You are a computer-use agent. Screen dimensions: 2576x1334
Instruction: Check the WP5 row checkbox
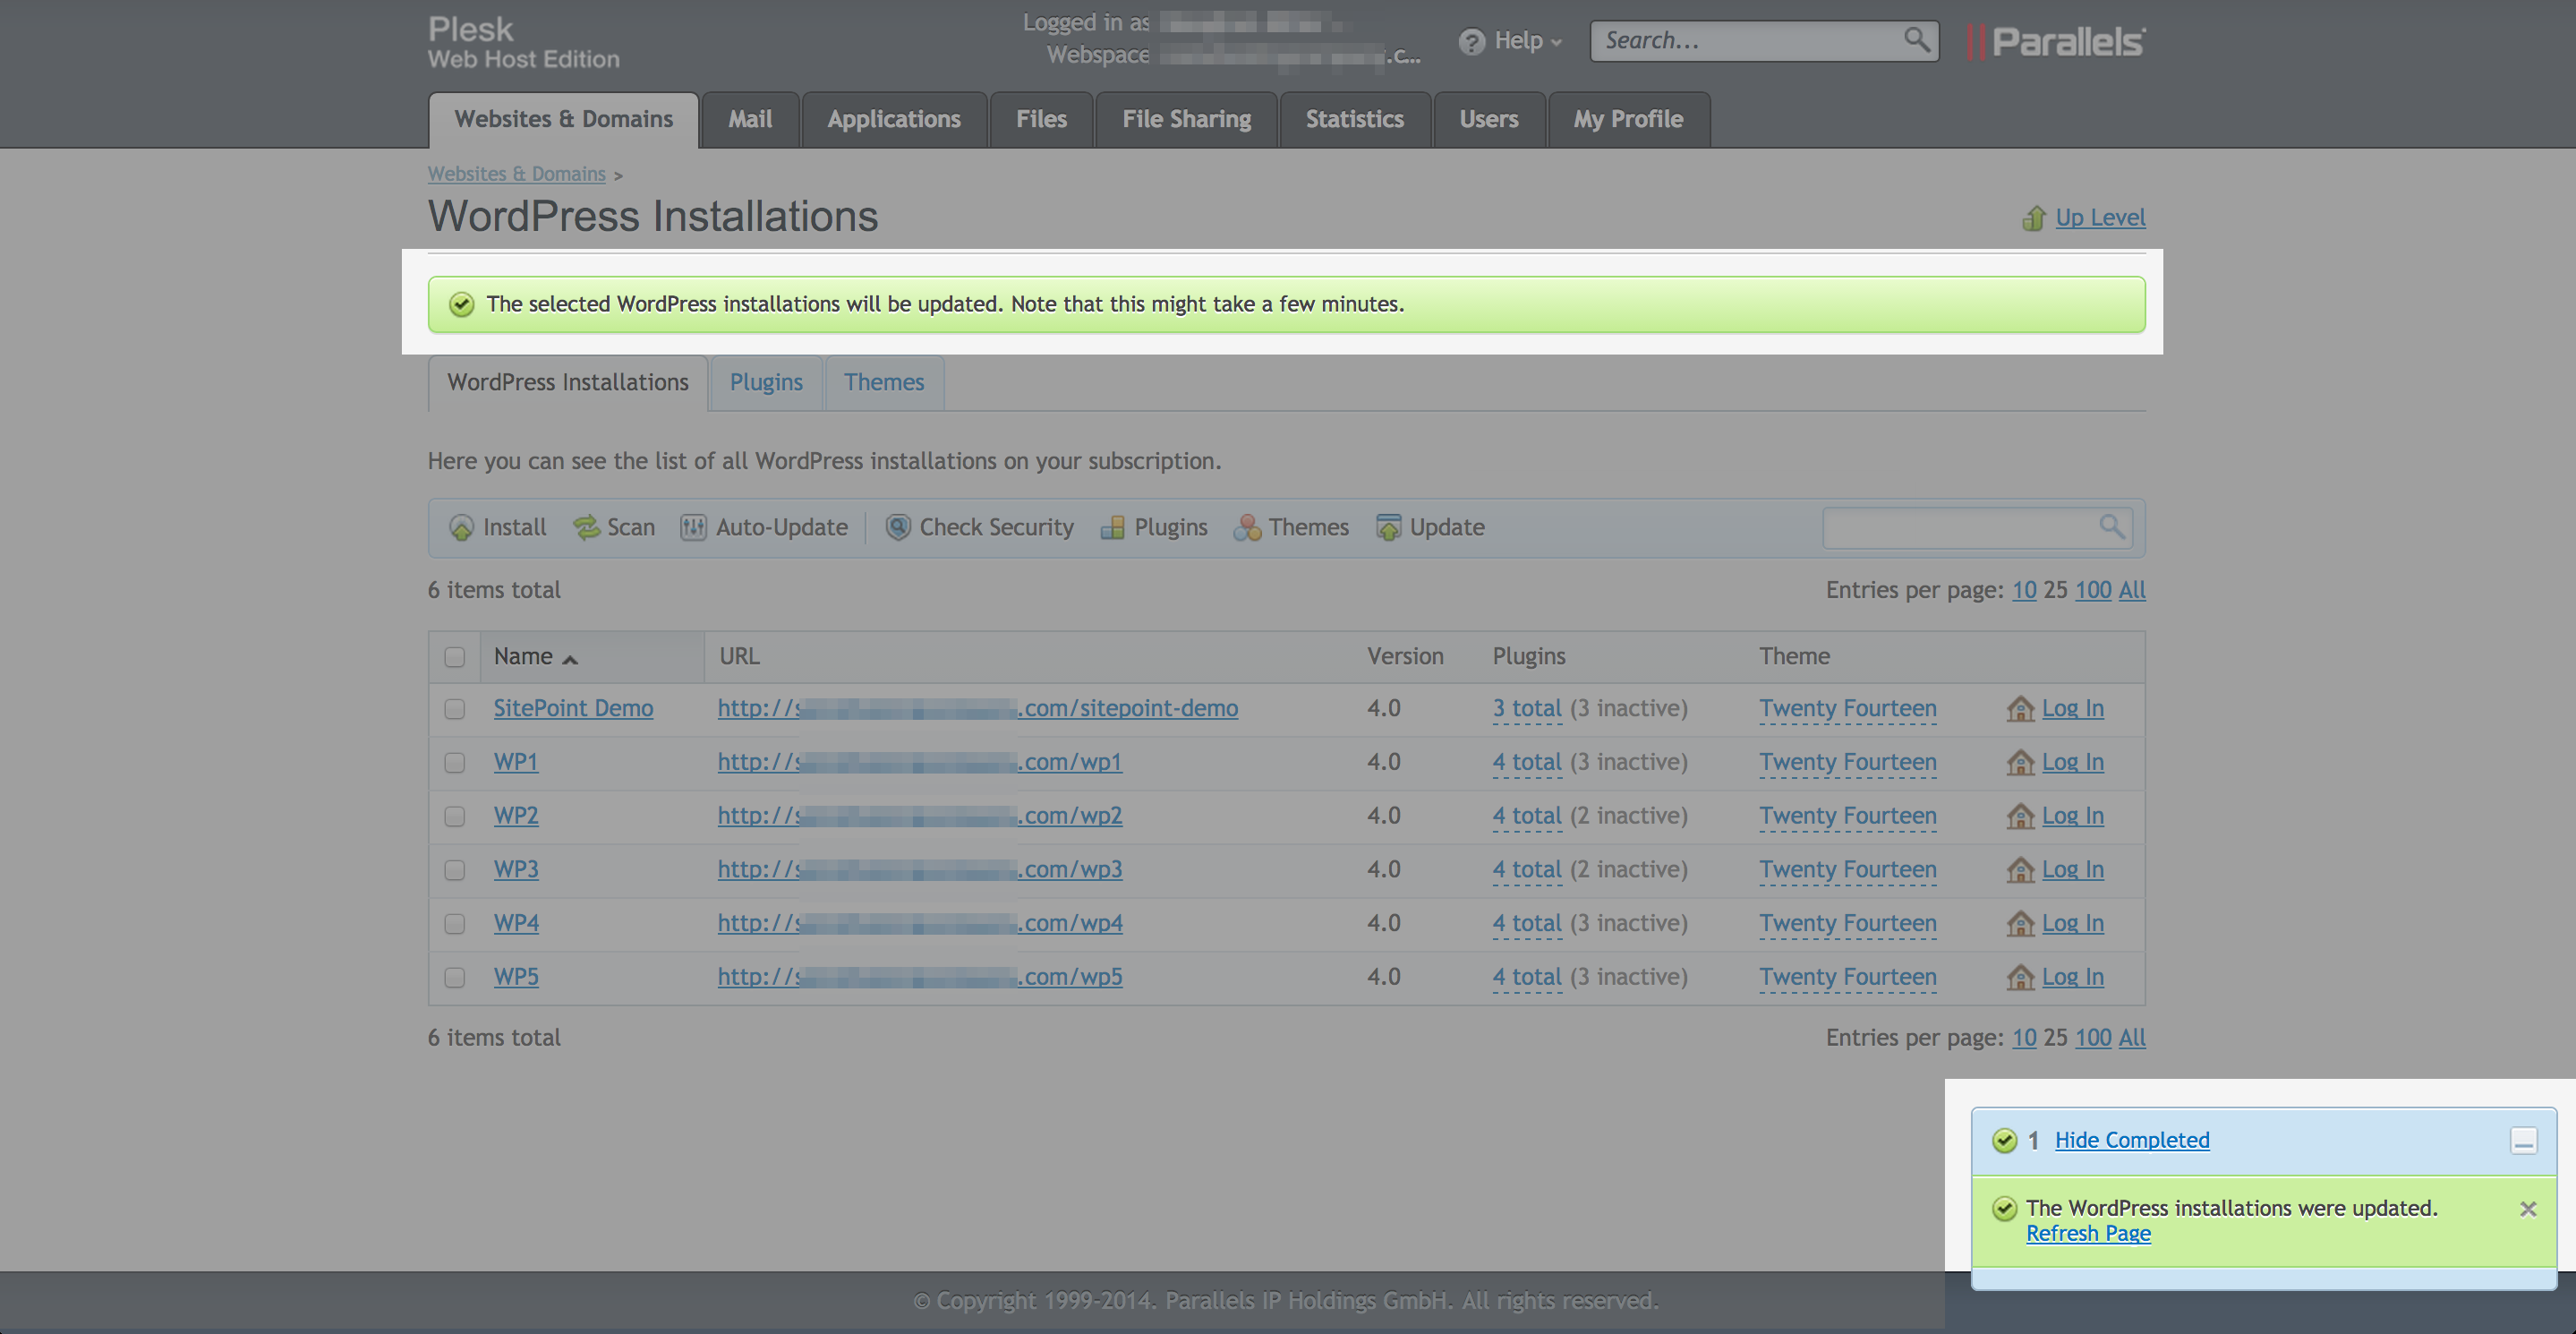[x=455, y=977]
